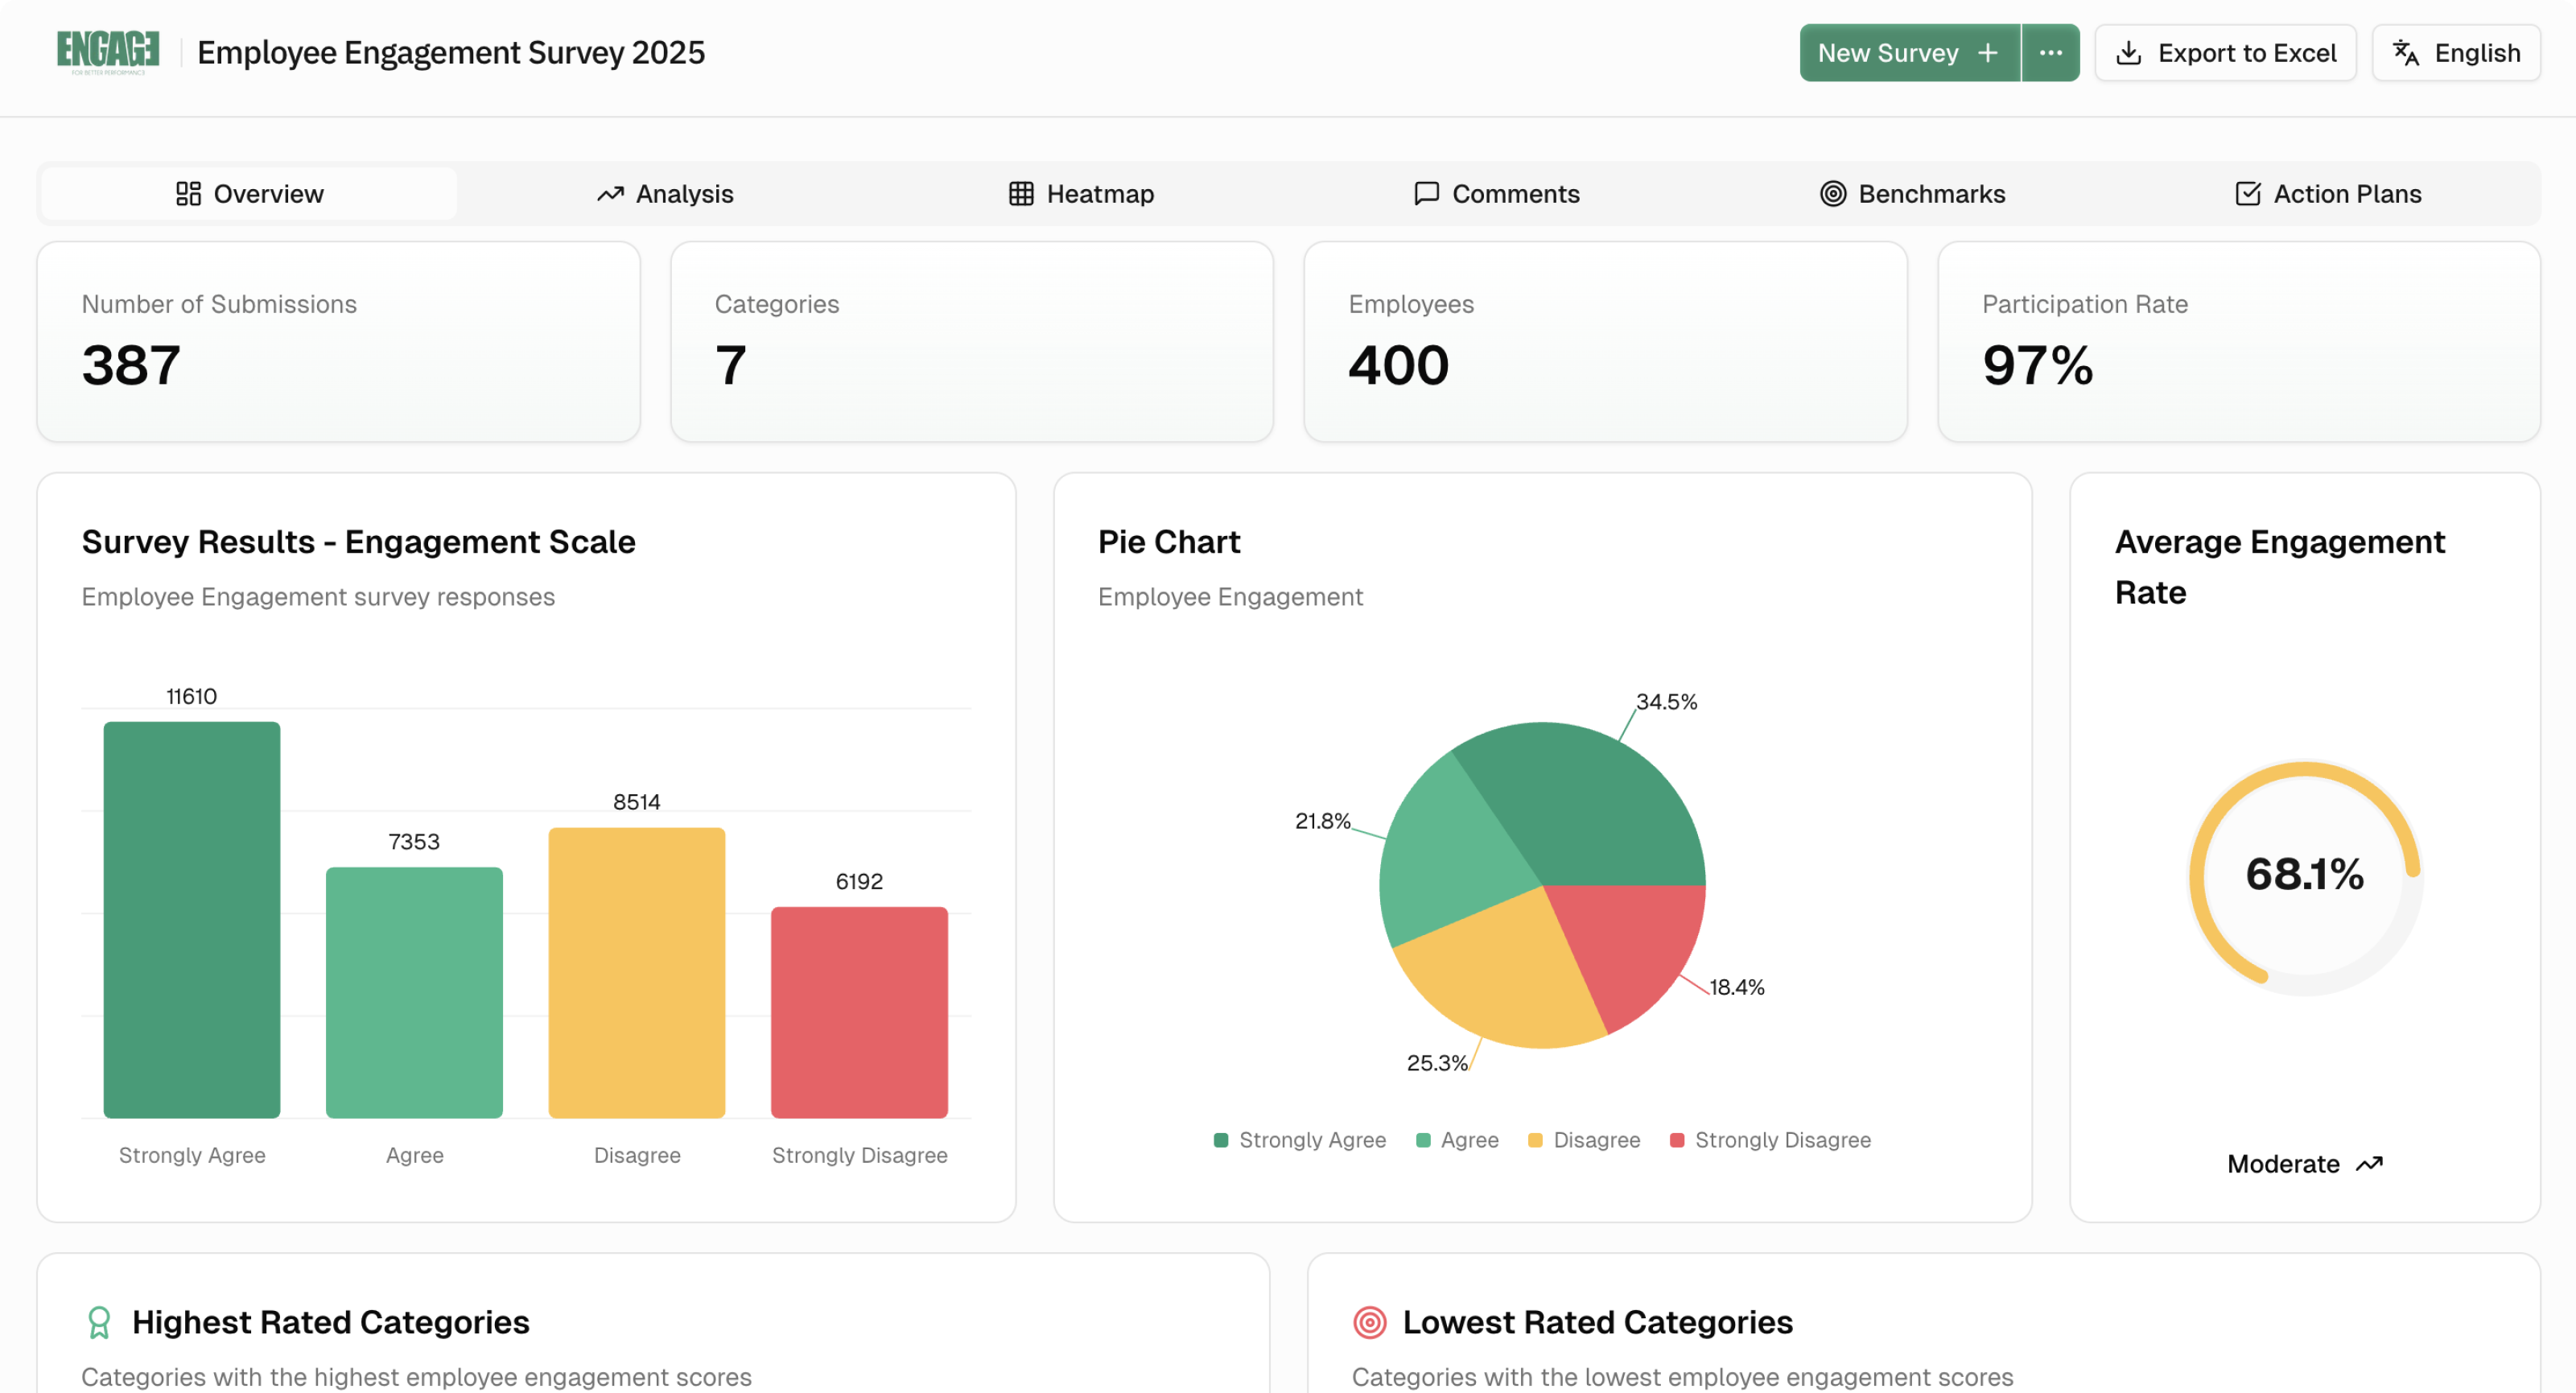This screenshot has height=1393, width=2576.
Task: Switch to the Analysis tab
Action: (665, 194)
